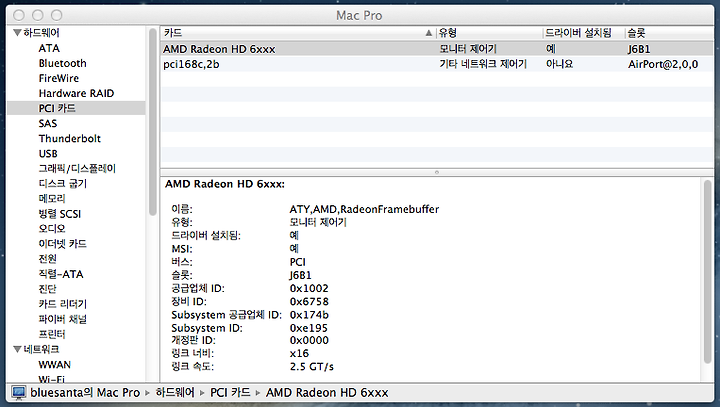This screenshot has width=720, height=407.
Task: Click PCI 카드 in the path bar
Action: coord(230,393)
